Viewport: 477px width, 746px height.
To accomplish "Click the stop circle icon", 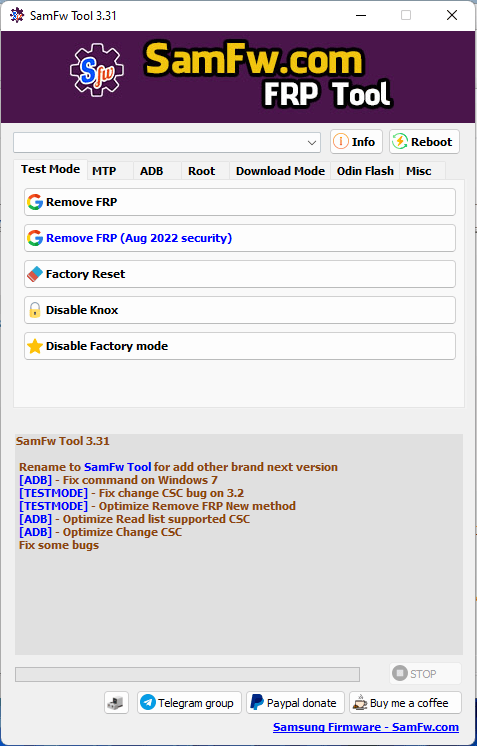I will coord(400,673).
